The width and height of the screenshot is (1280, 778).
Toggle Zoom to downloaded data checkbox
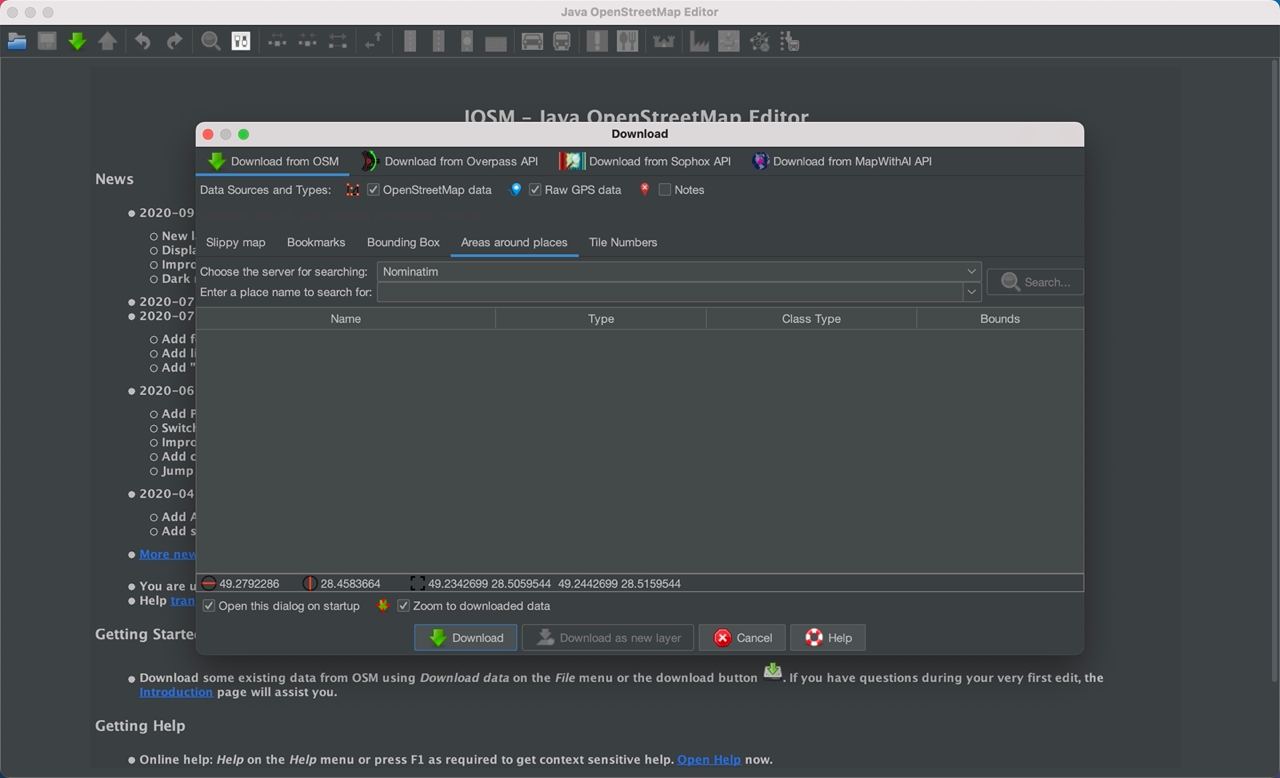coord(403,605)
